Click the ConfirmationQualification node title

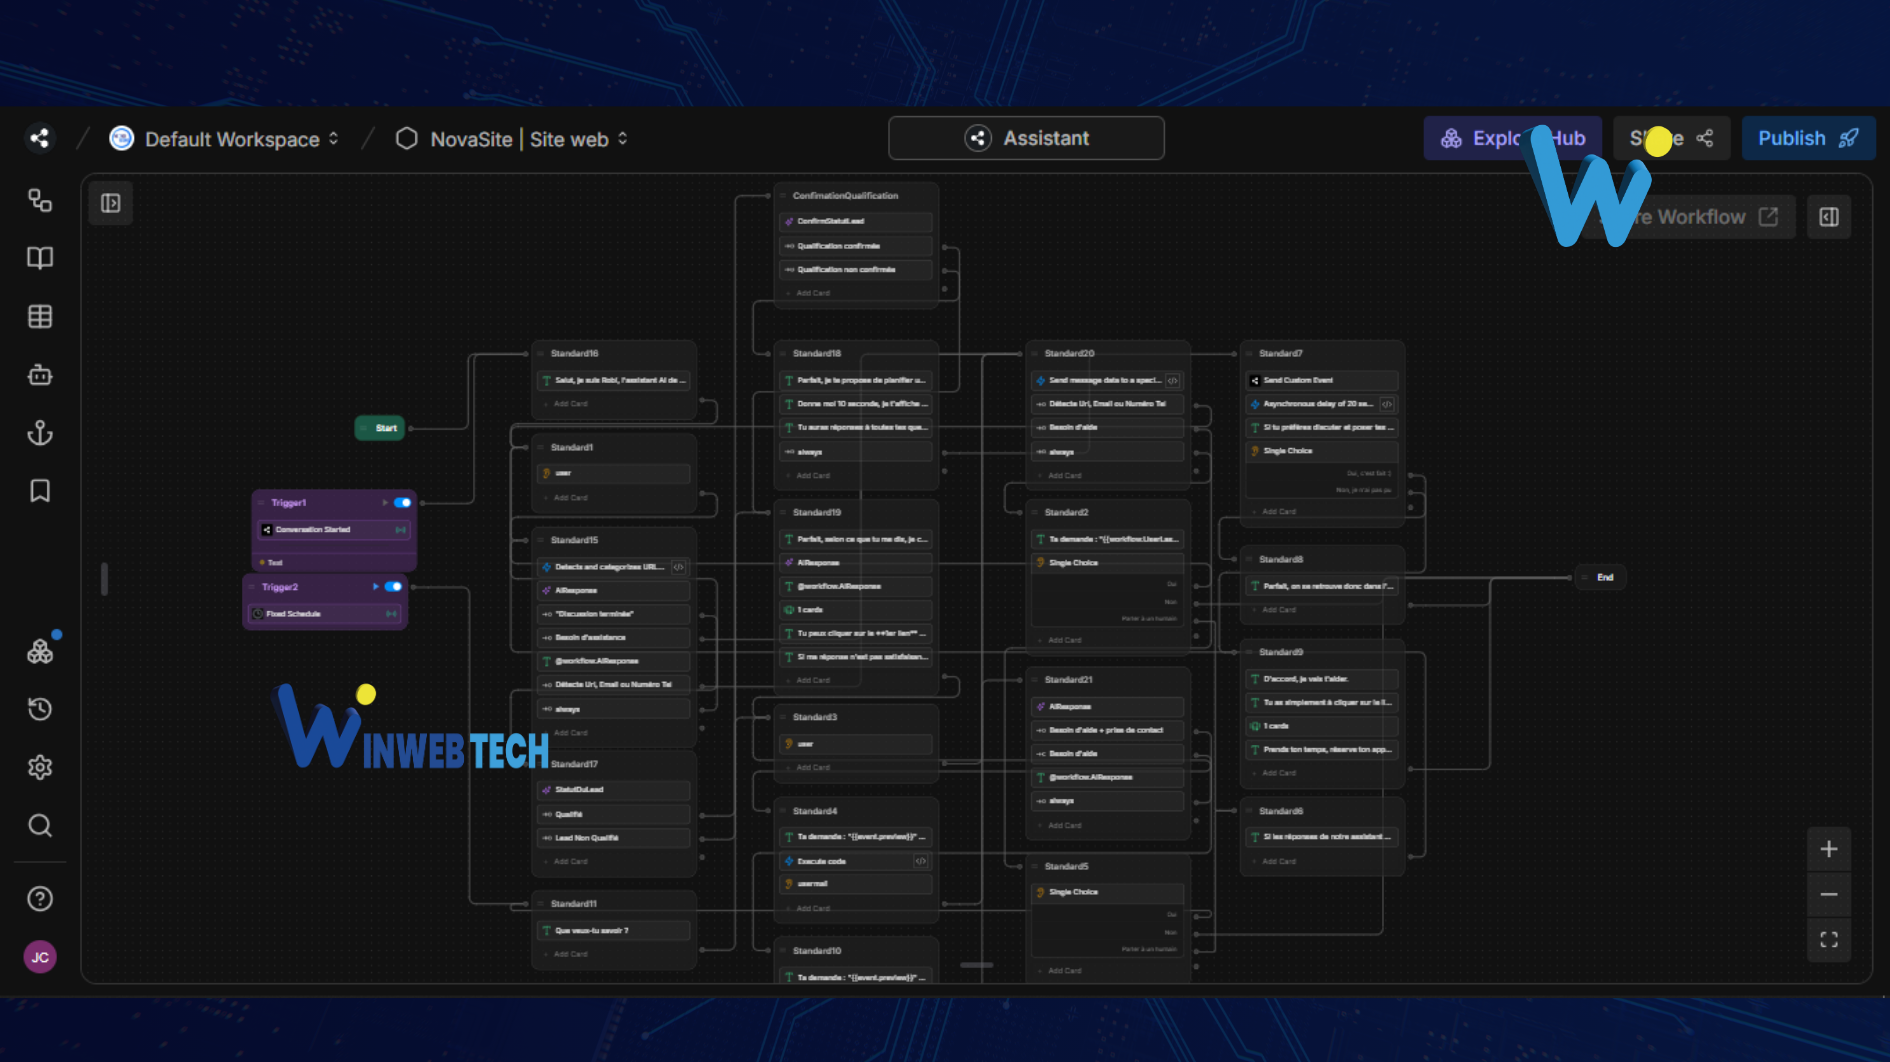(845, 196)
